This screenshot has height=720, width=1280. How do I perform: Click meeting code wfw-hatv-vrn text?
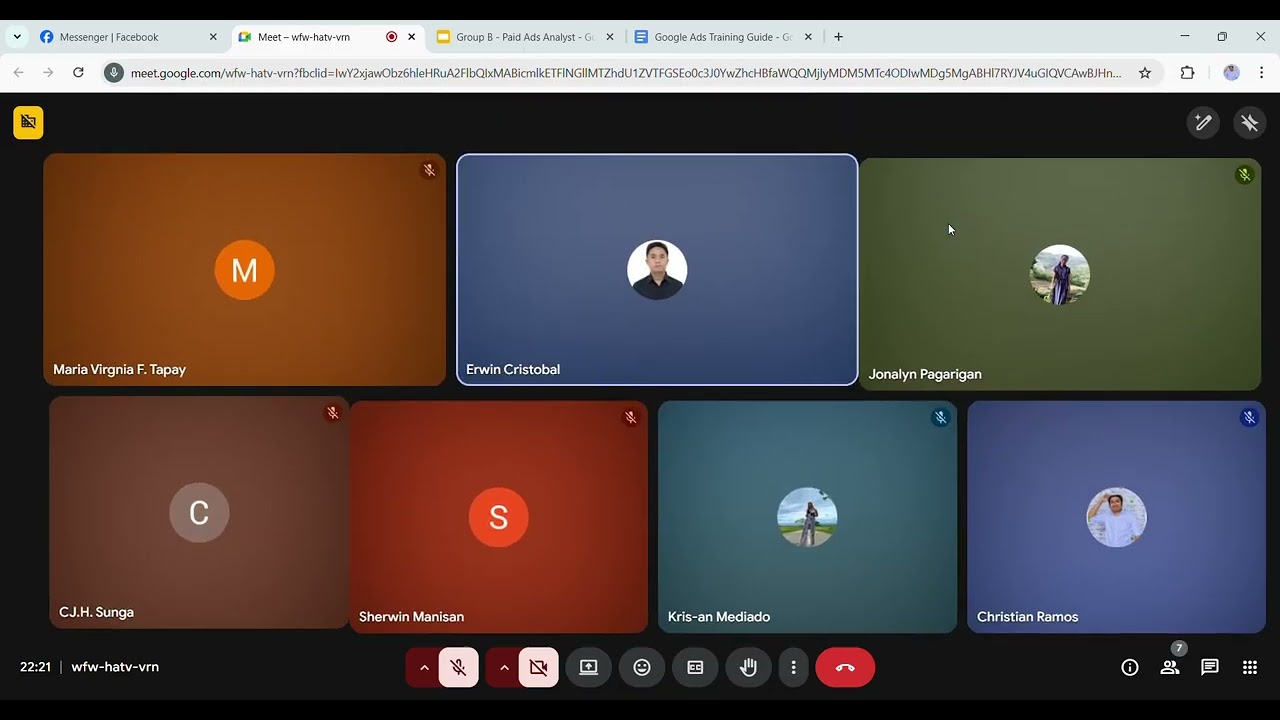(x=115, y=667)
